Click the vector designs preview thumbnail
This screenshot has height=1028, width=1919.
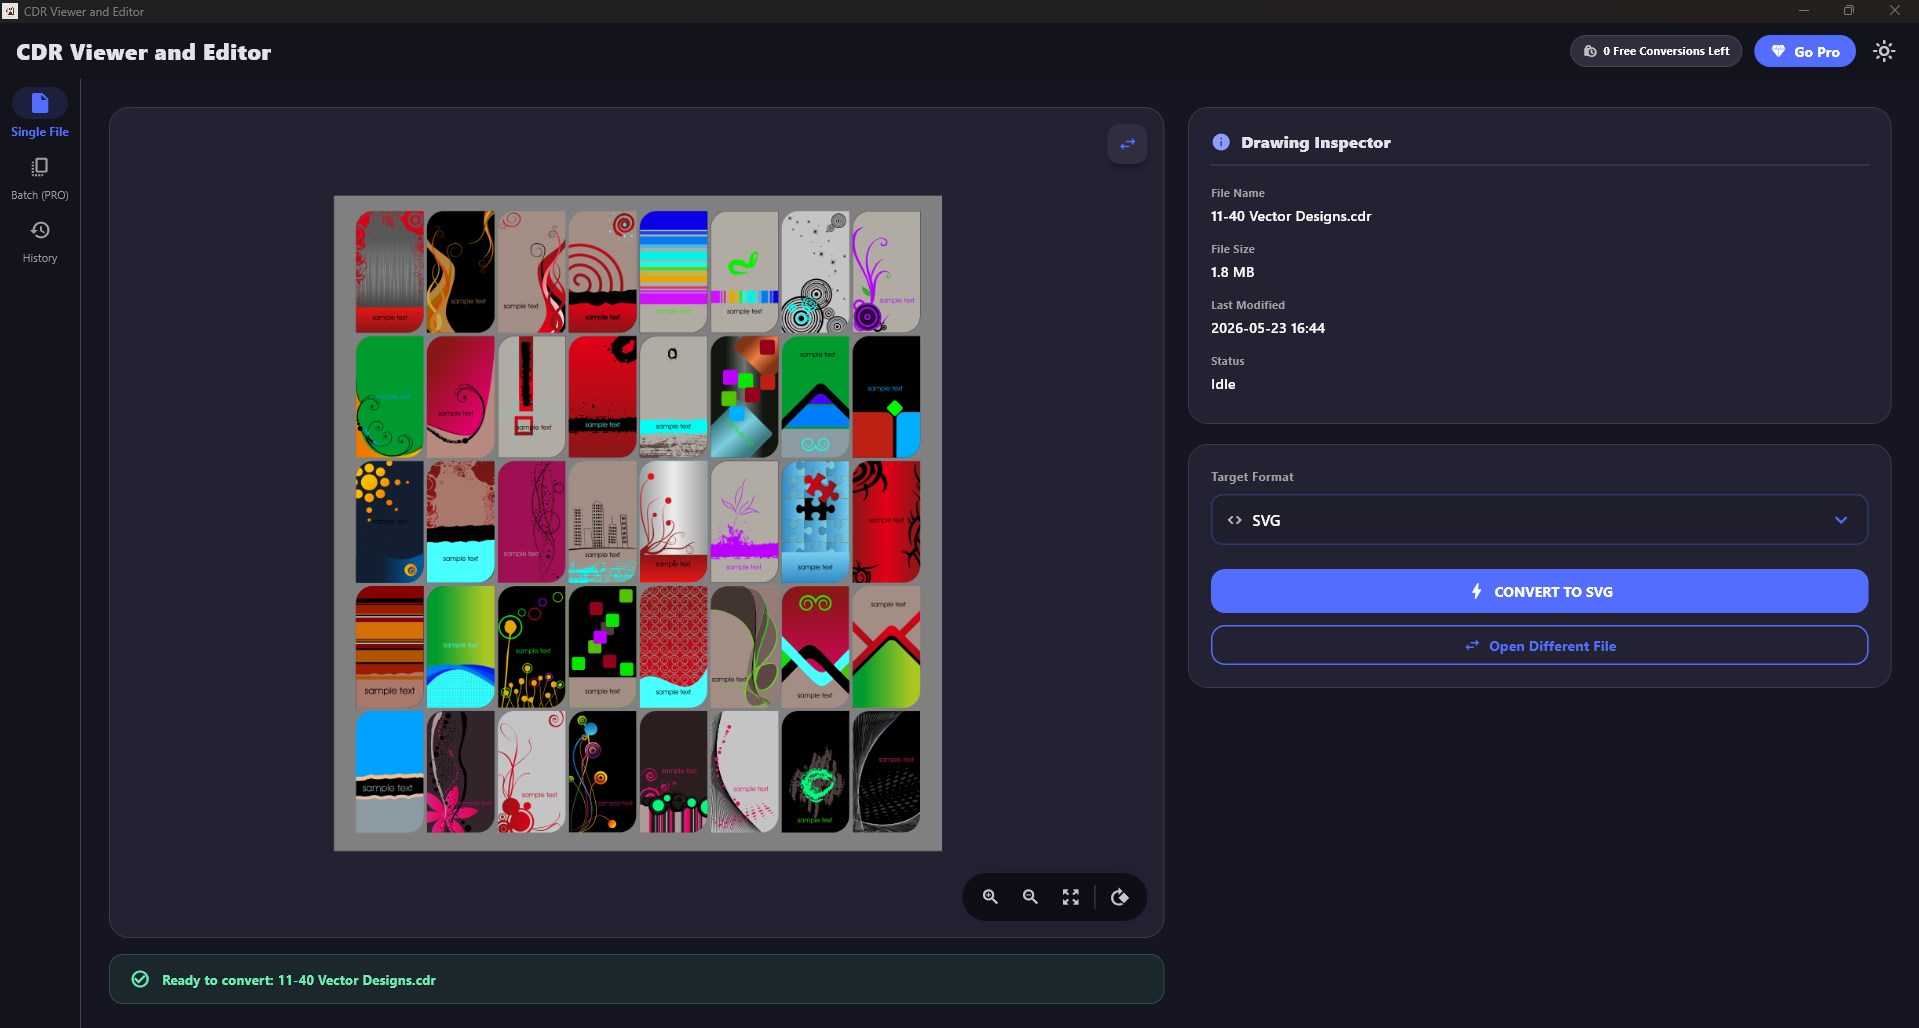point(638,523)
